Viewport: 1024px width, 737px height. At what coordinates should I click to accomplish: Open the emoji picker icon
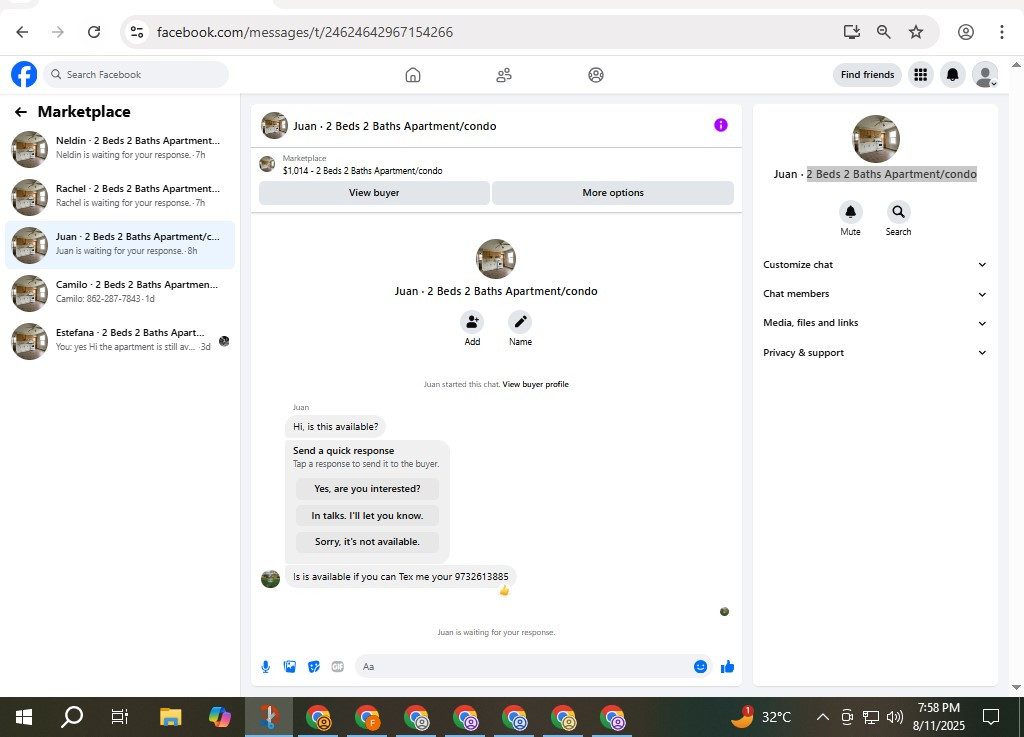tap(700, 666)
